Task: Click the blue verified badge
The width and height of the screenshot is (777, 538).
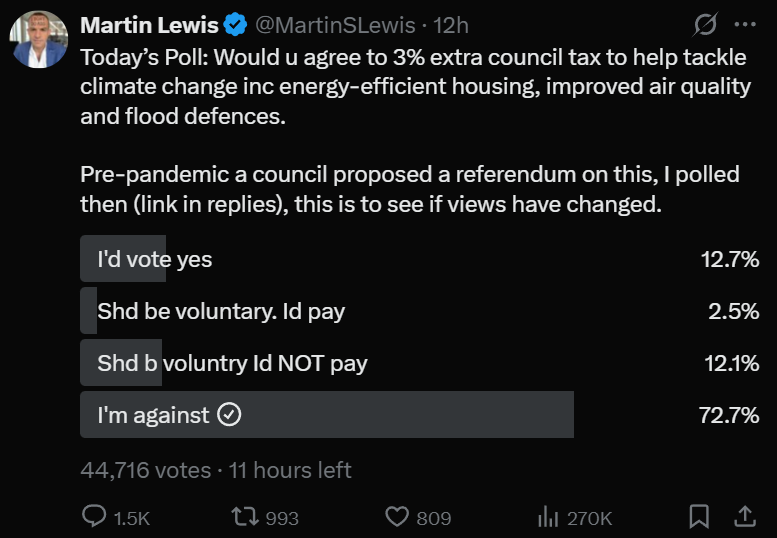Action: [x=237, y=24]
